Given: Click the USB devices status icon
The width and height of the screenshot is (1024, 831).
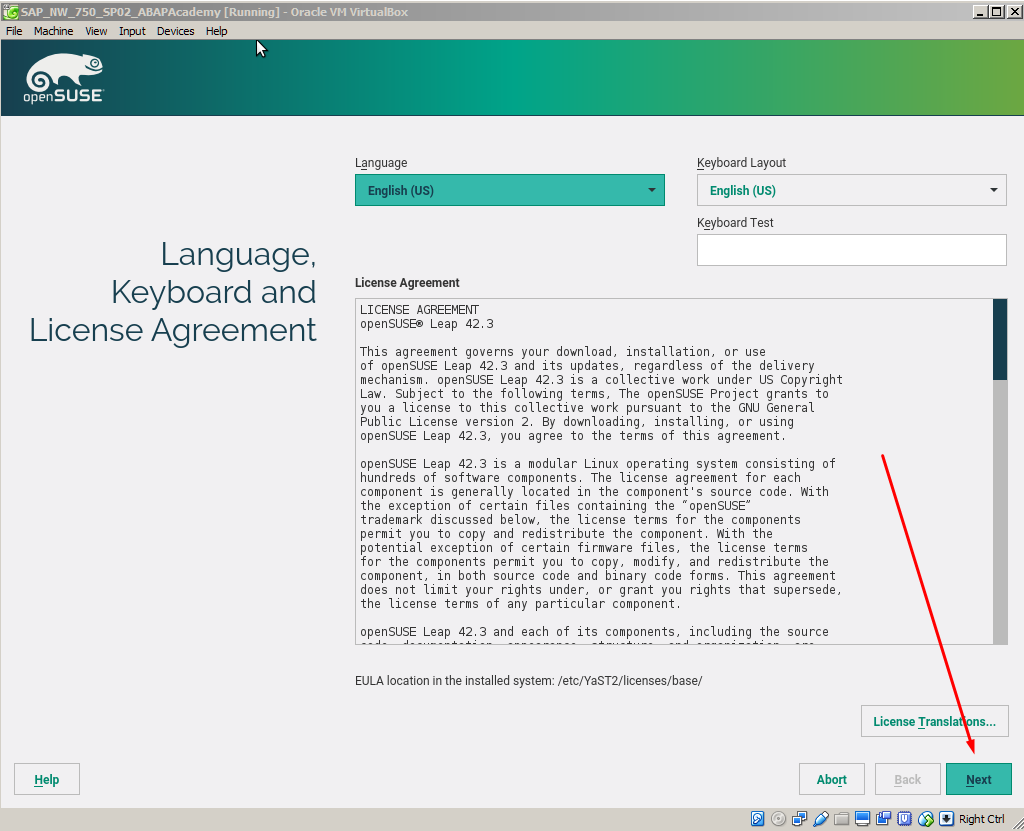Looking at the screenshot, I should point(821,819).
